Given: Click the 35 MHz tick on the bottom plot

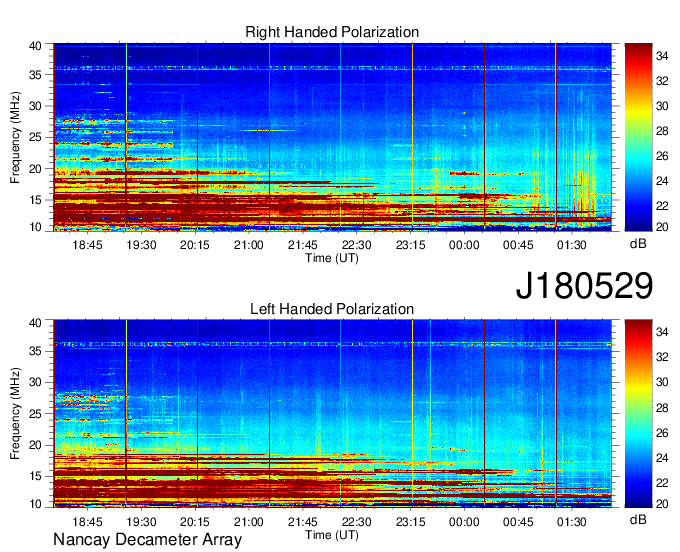Looking at the screenshot, I should (x=35, y=351).
